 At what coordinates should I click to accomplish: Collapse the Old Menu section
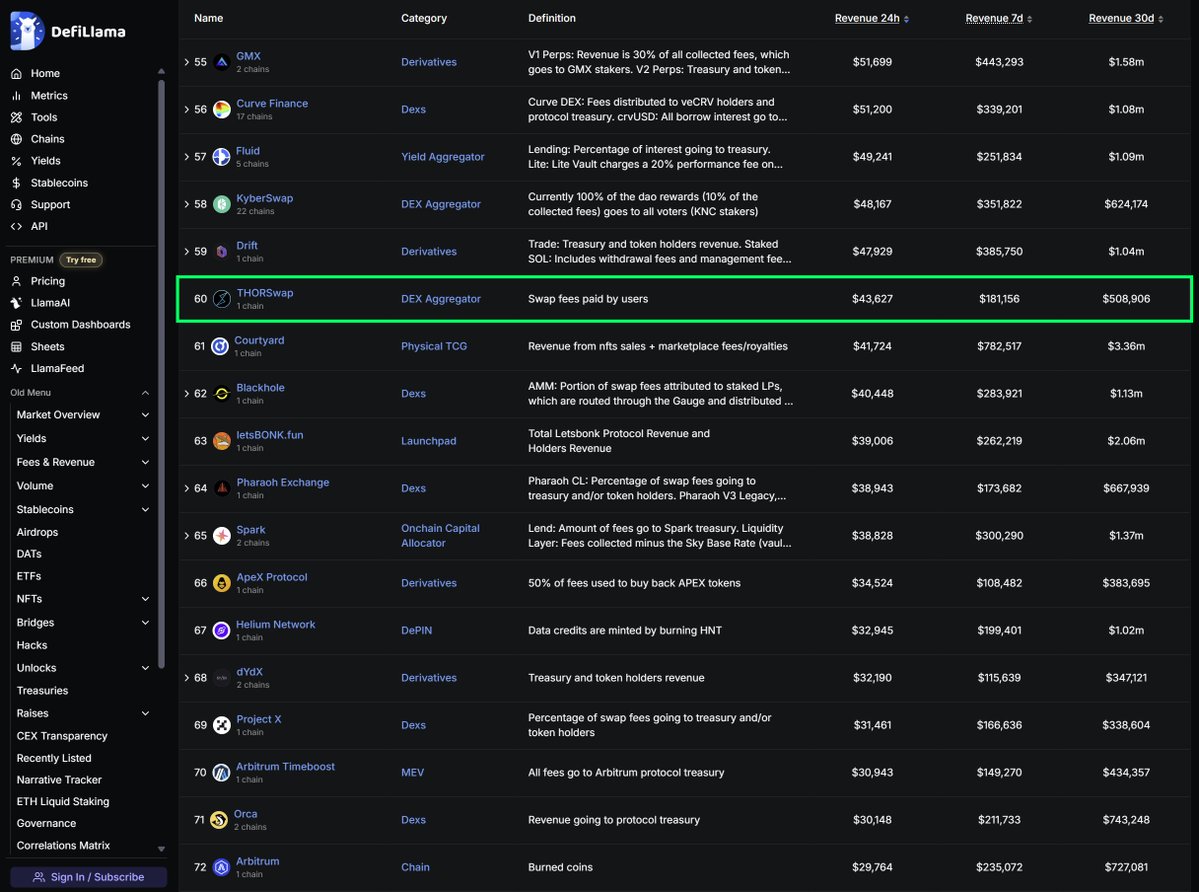tap(145, 393)
